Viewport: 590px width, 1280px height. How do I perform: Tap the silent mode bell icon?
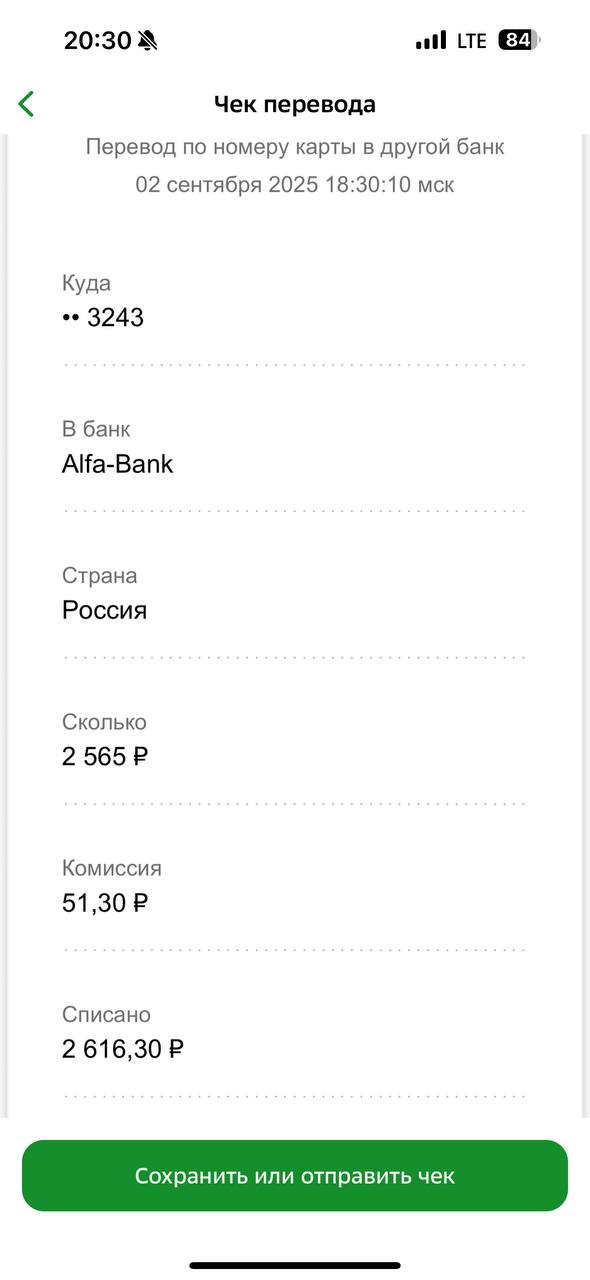point(148,40)
